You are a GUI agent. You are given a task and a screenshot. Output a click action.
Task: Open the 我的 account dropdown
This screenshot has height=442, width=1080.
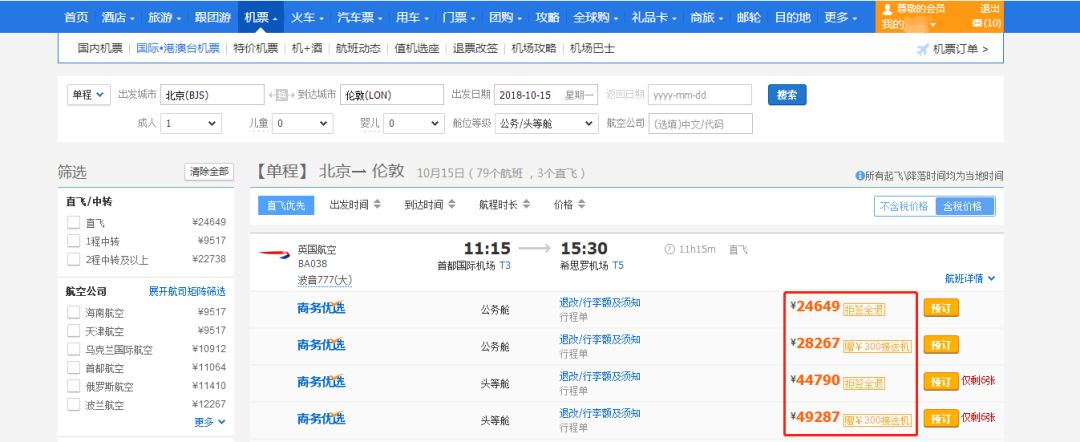(x=910, y=25)
